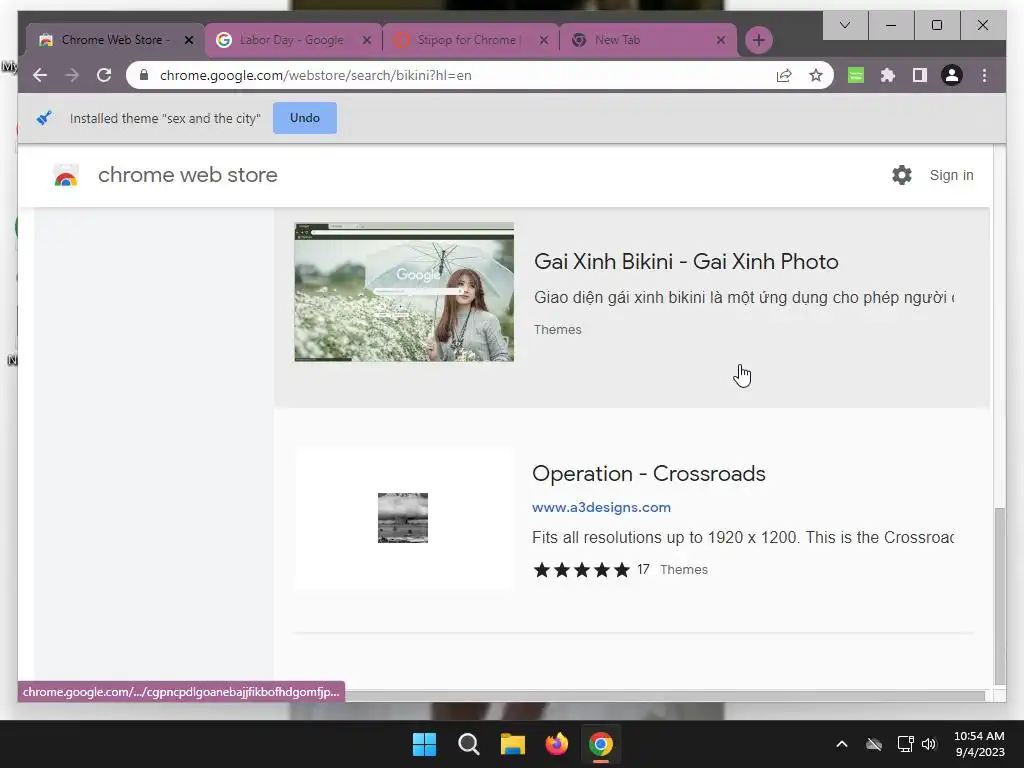Switch to the Labor Day - Google tab

tap(291, 40)
